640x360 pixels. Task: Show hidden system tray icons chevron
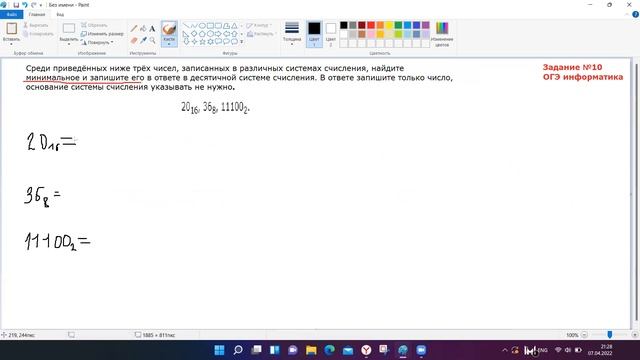click(504, 350)
